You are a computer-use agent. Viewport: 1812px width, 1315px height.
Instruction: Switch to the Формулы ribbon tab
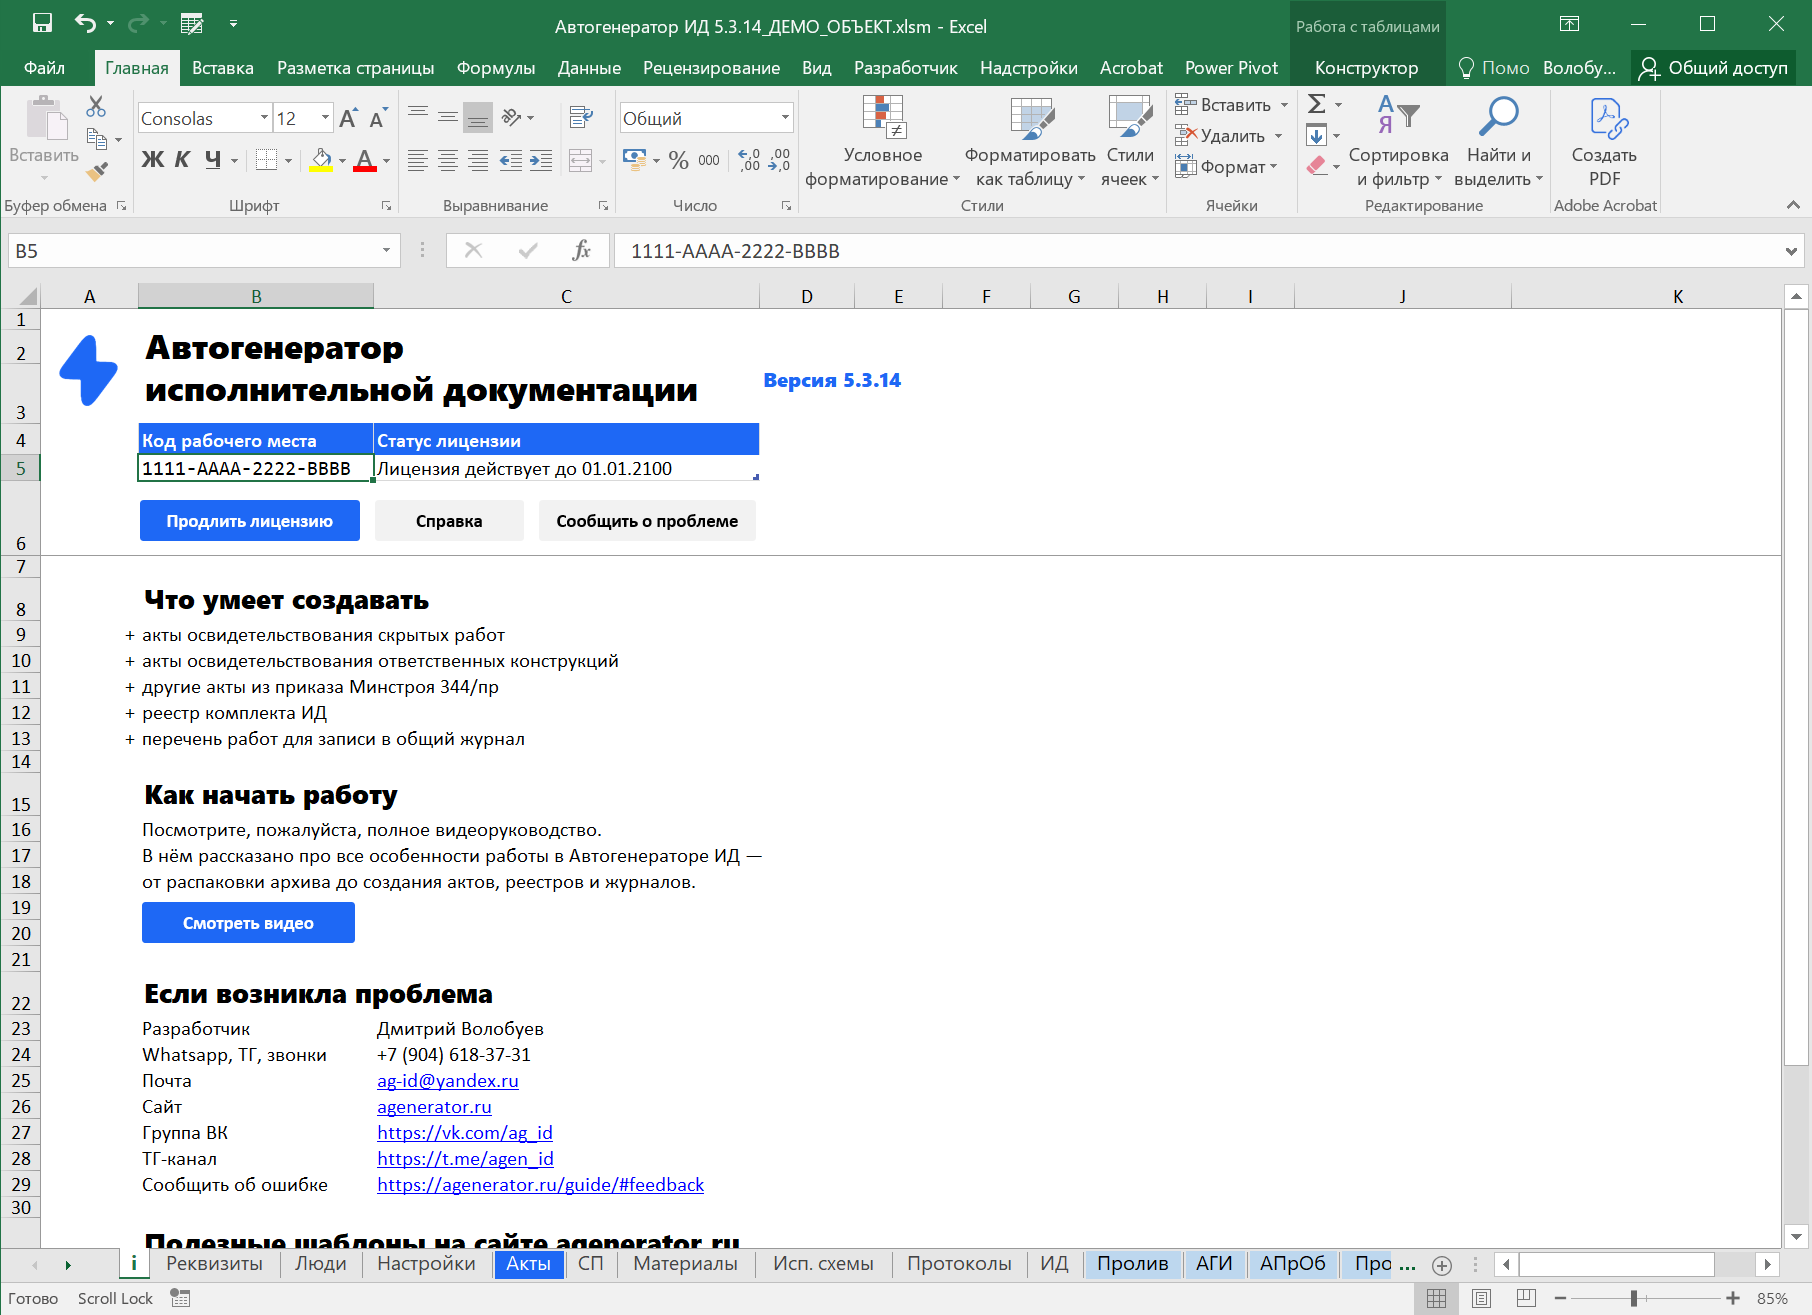(x=496, y=68)
